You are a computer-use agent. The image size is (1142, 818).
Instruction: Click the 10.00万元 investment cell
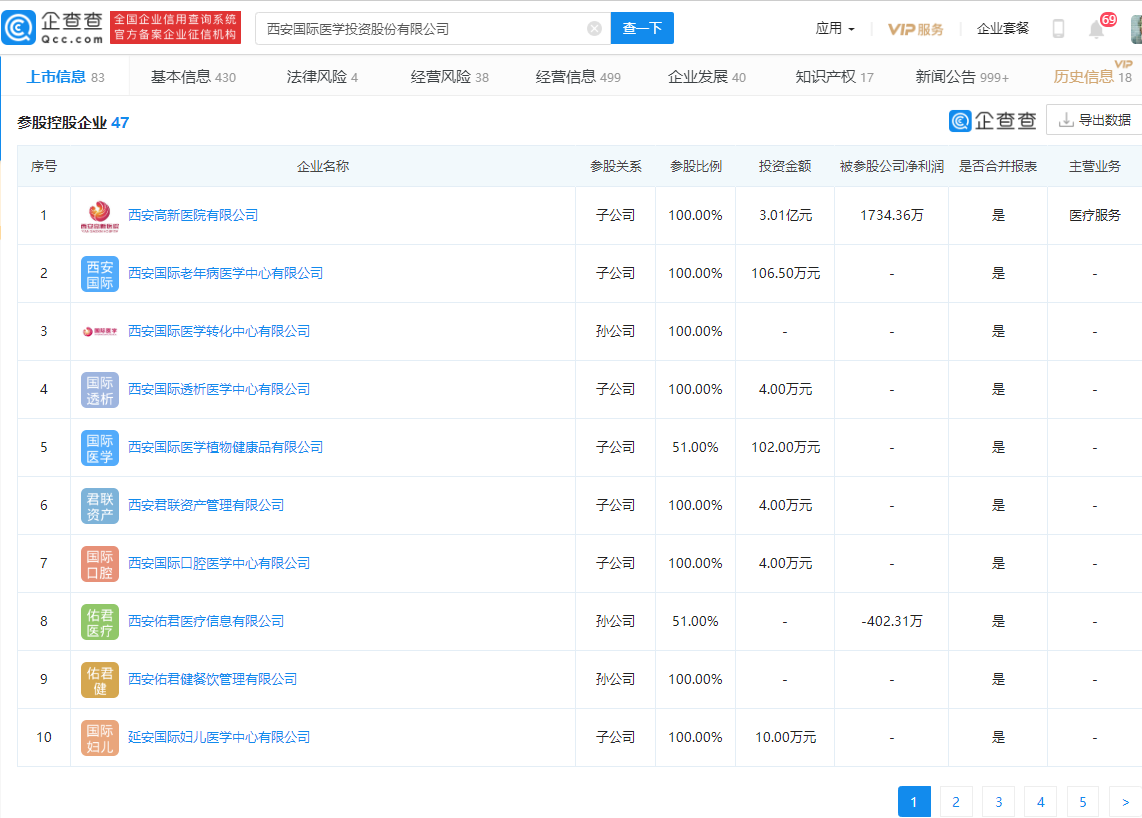click(x=785, y=737)
